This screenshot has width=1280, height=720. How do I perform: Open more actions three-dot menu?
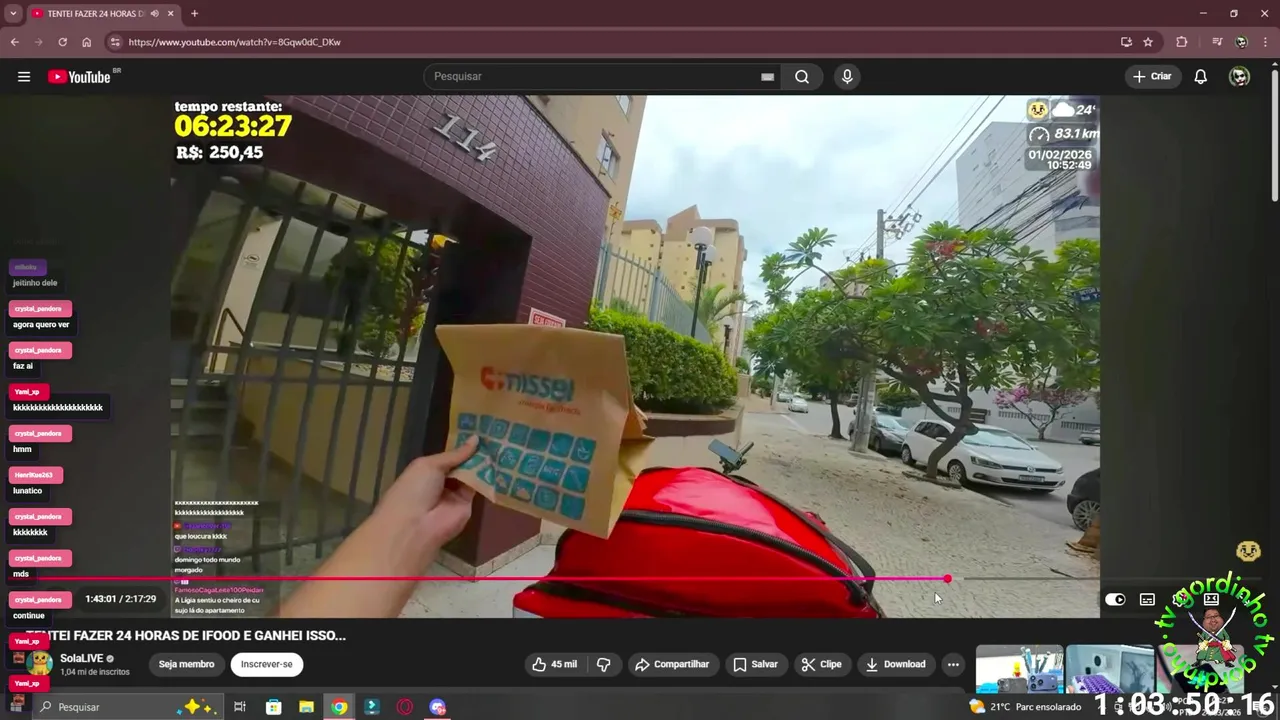[x=953, y=664]
